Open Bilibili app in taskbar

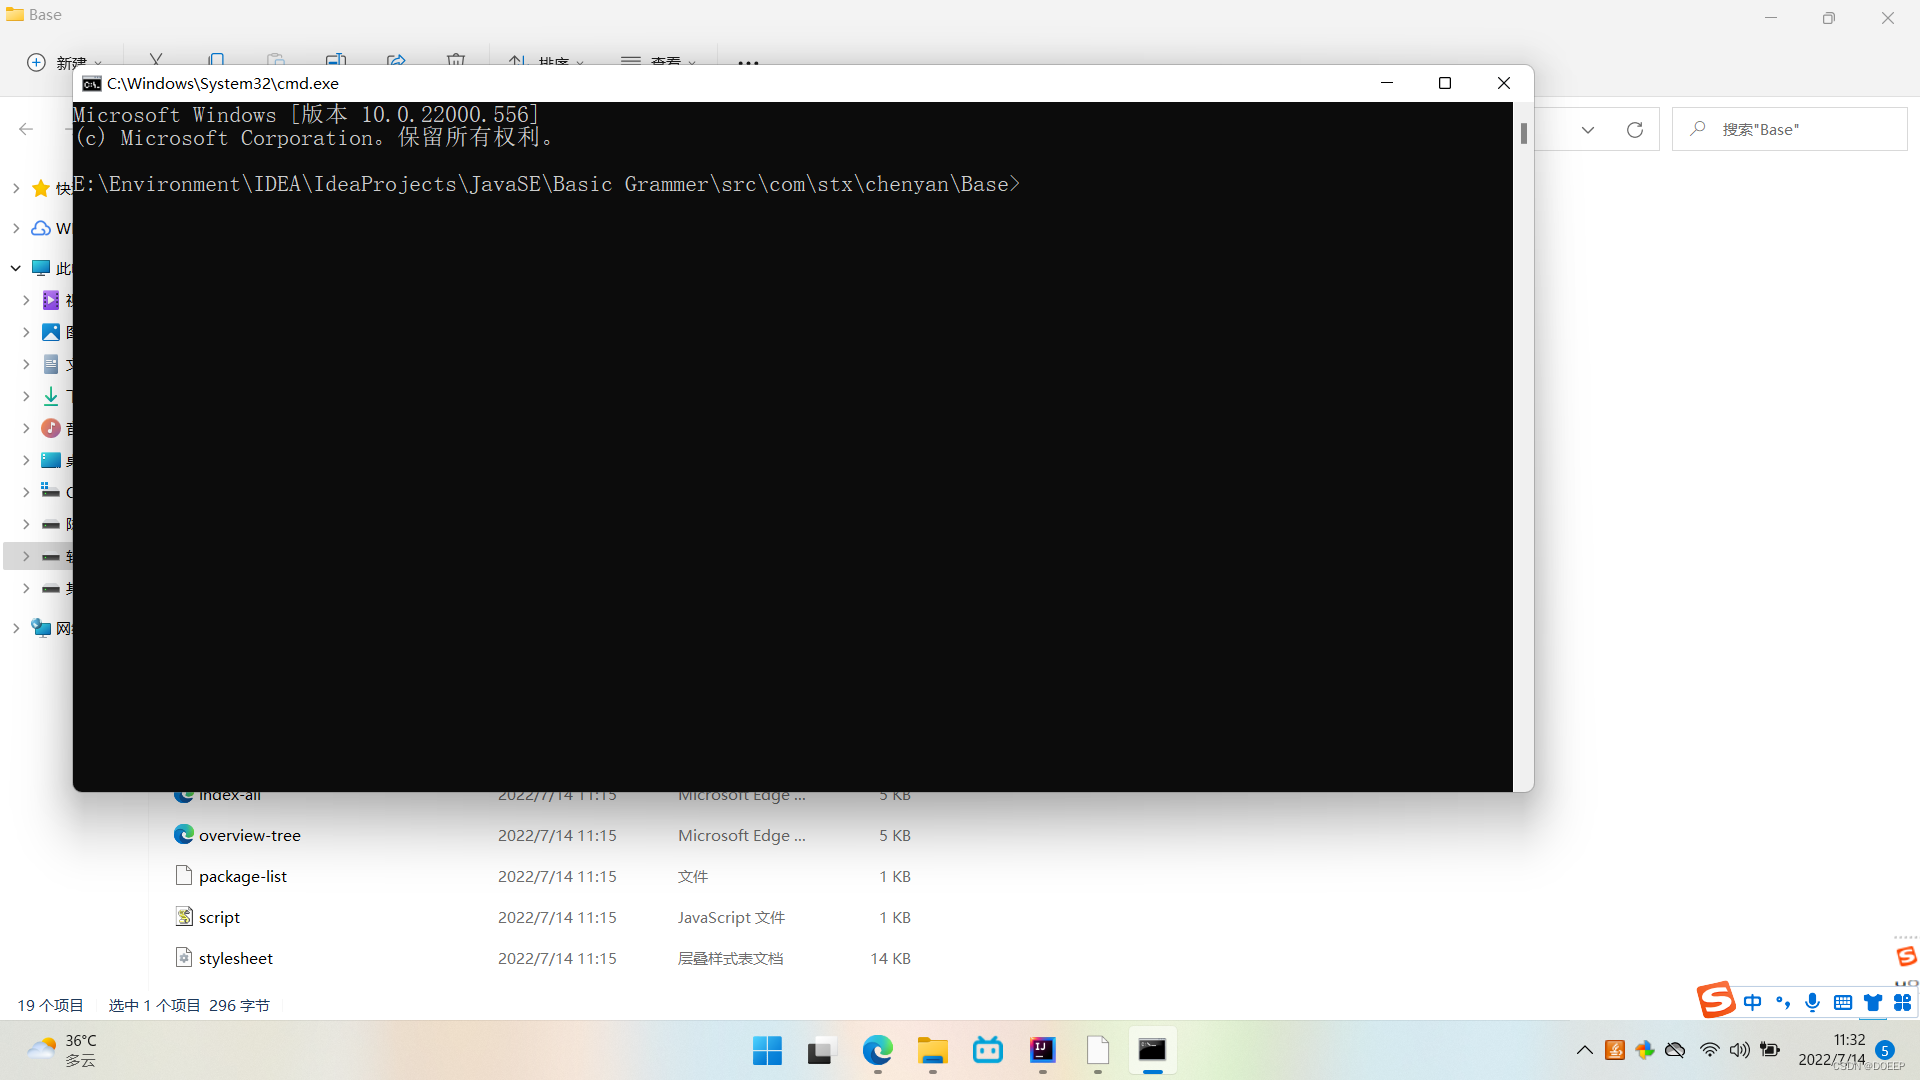click(987, 1050)
